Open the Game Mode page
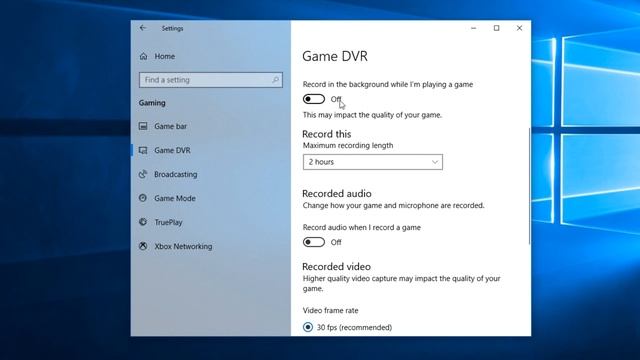This screenshot has height=360, width=640. pyautogui.click(x=175, y=198)
